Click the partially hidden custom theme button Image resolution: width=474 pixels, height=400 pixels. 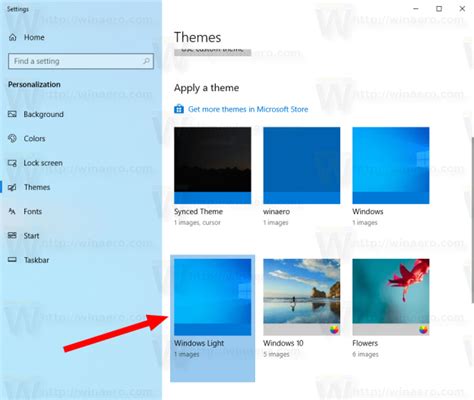(213, 51)
